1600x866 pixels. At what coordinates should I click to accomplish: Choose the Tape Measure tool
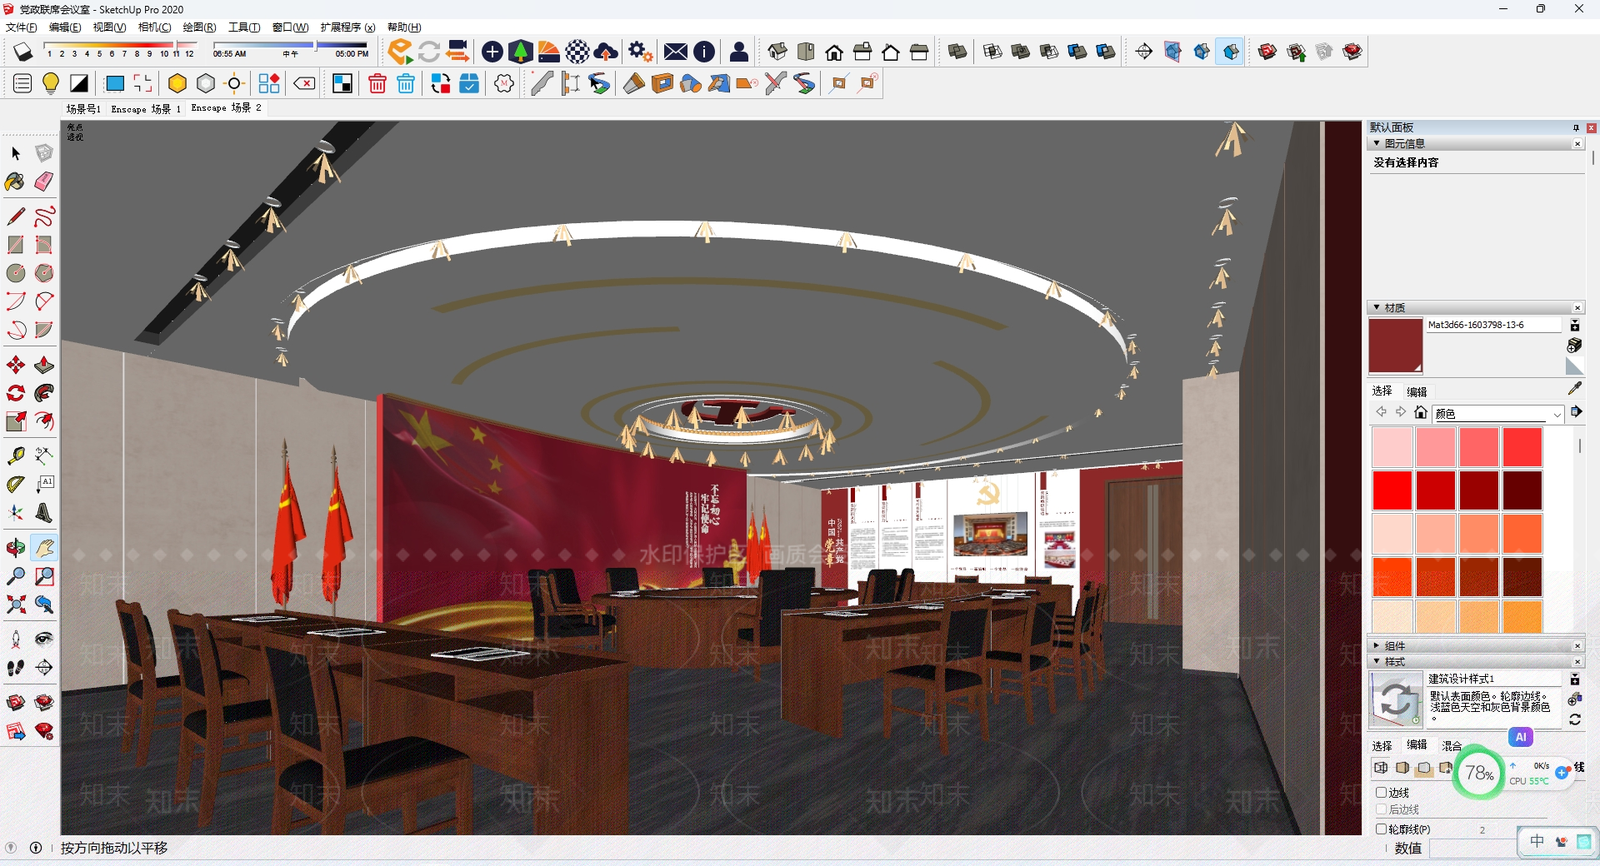tap(16, 456)
